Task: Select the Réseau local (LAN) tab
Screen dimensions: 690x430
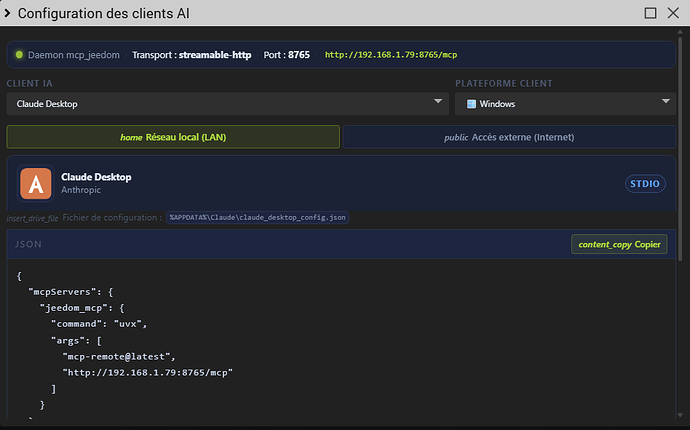Action: (173, 137)
